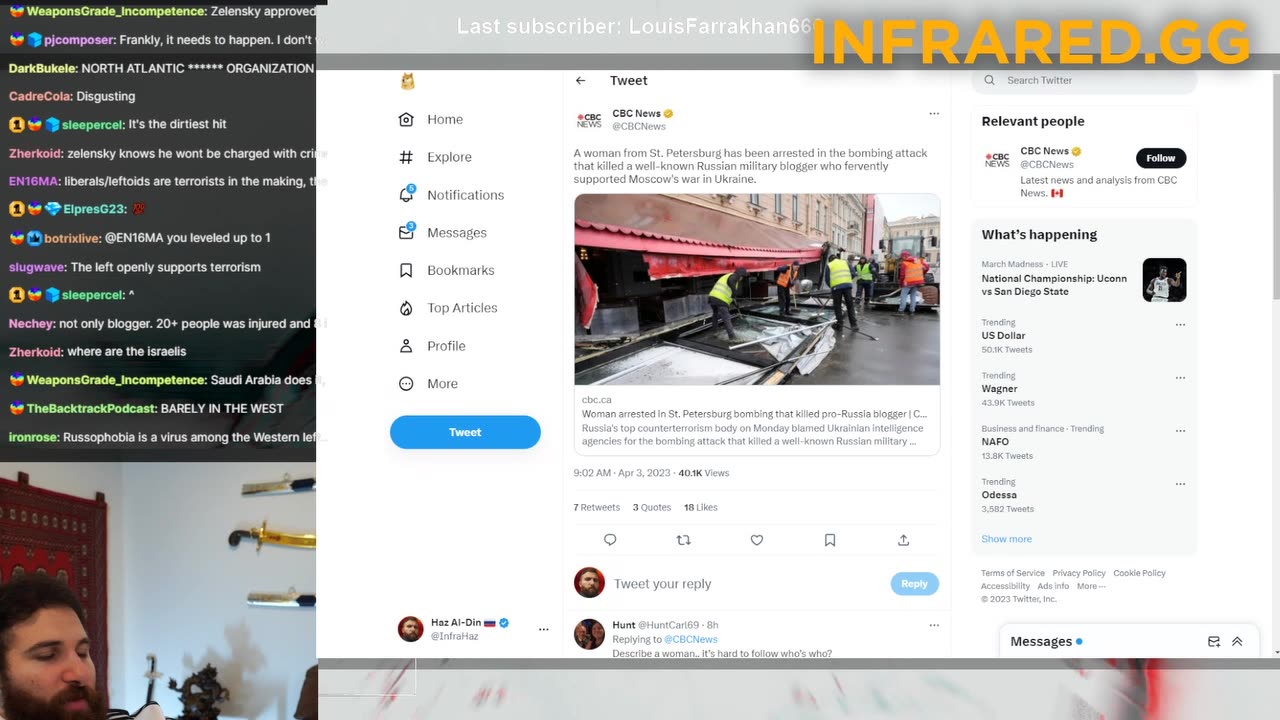
Task: Click the share upload icon
Action: [x=903, y=540]
